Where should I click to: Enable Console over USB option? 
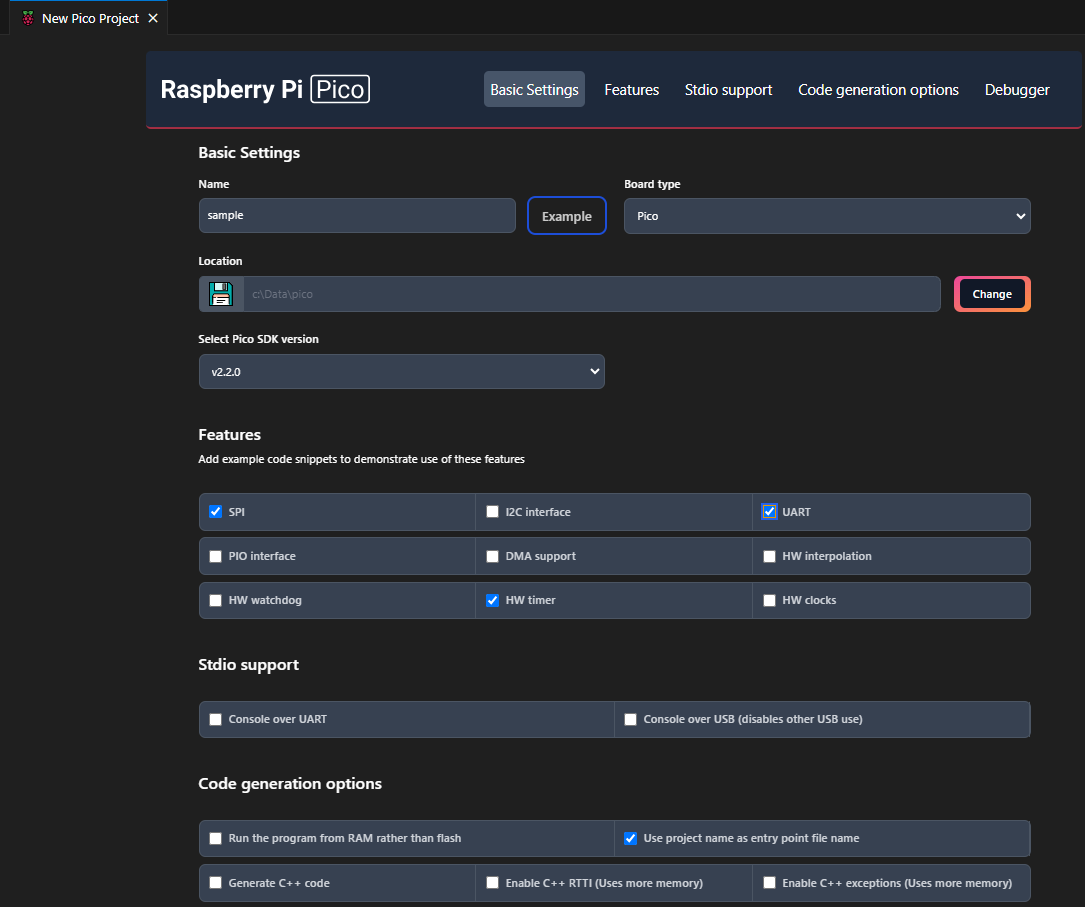tap(630, 719)
